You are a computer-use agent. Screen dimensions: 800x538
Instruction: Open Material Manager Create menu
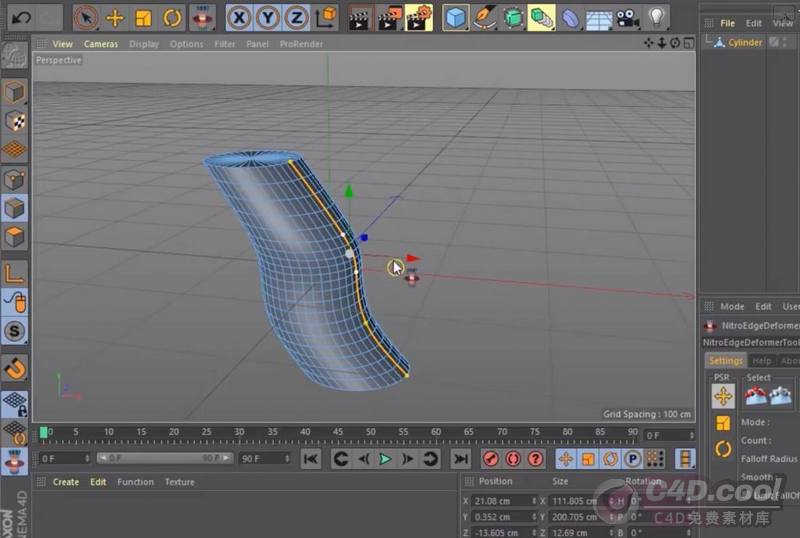[66, 482]
